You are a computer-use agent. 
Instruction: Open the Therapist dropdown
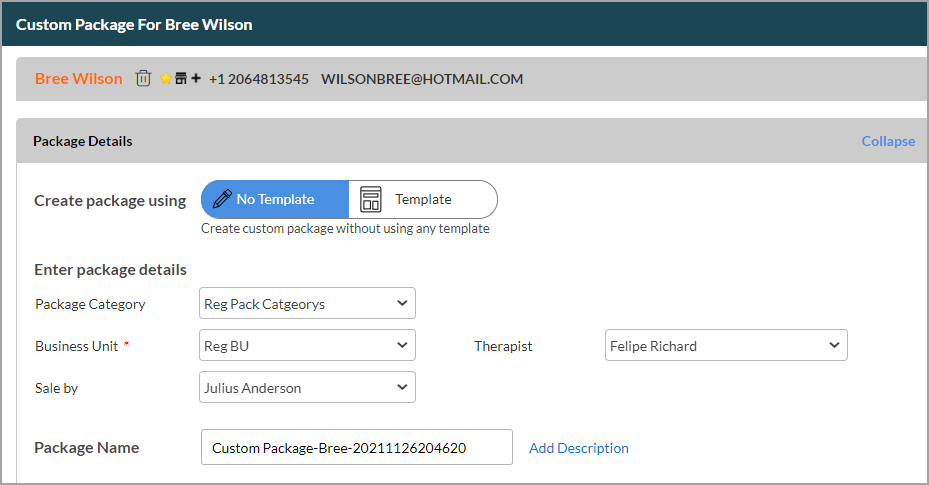coord(726,345)
